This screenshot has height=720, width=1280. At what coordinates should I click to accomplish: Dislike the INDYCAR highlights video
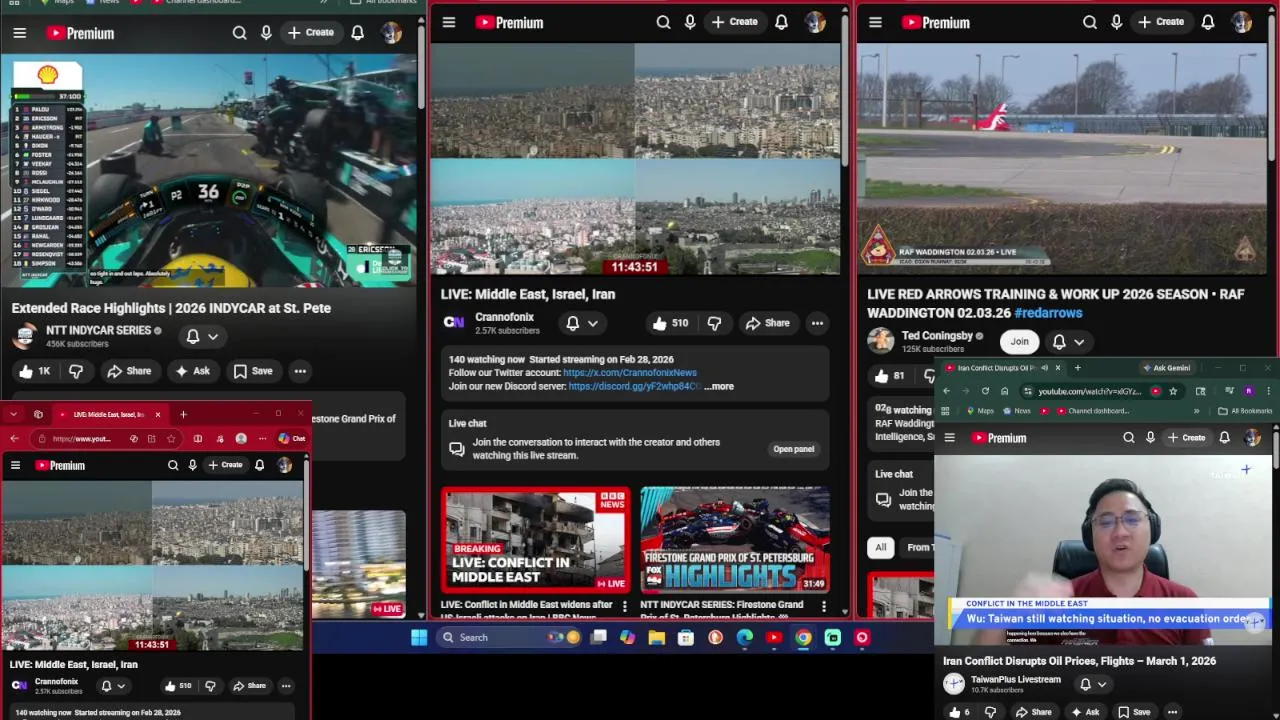[x=76, y=371]
